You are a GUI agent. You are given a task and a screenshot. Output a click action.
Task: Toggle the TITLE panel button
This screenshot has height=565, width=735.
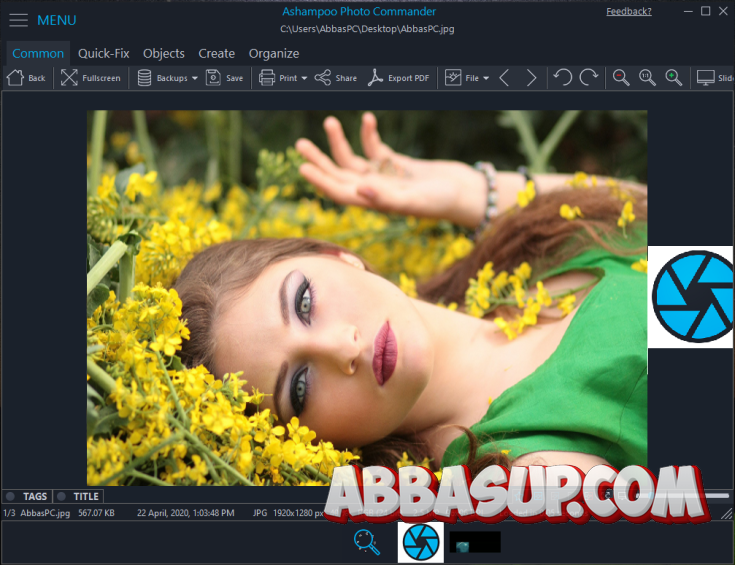(78, 496)
